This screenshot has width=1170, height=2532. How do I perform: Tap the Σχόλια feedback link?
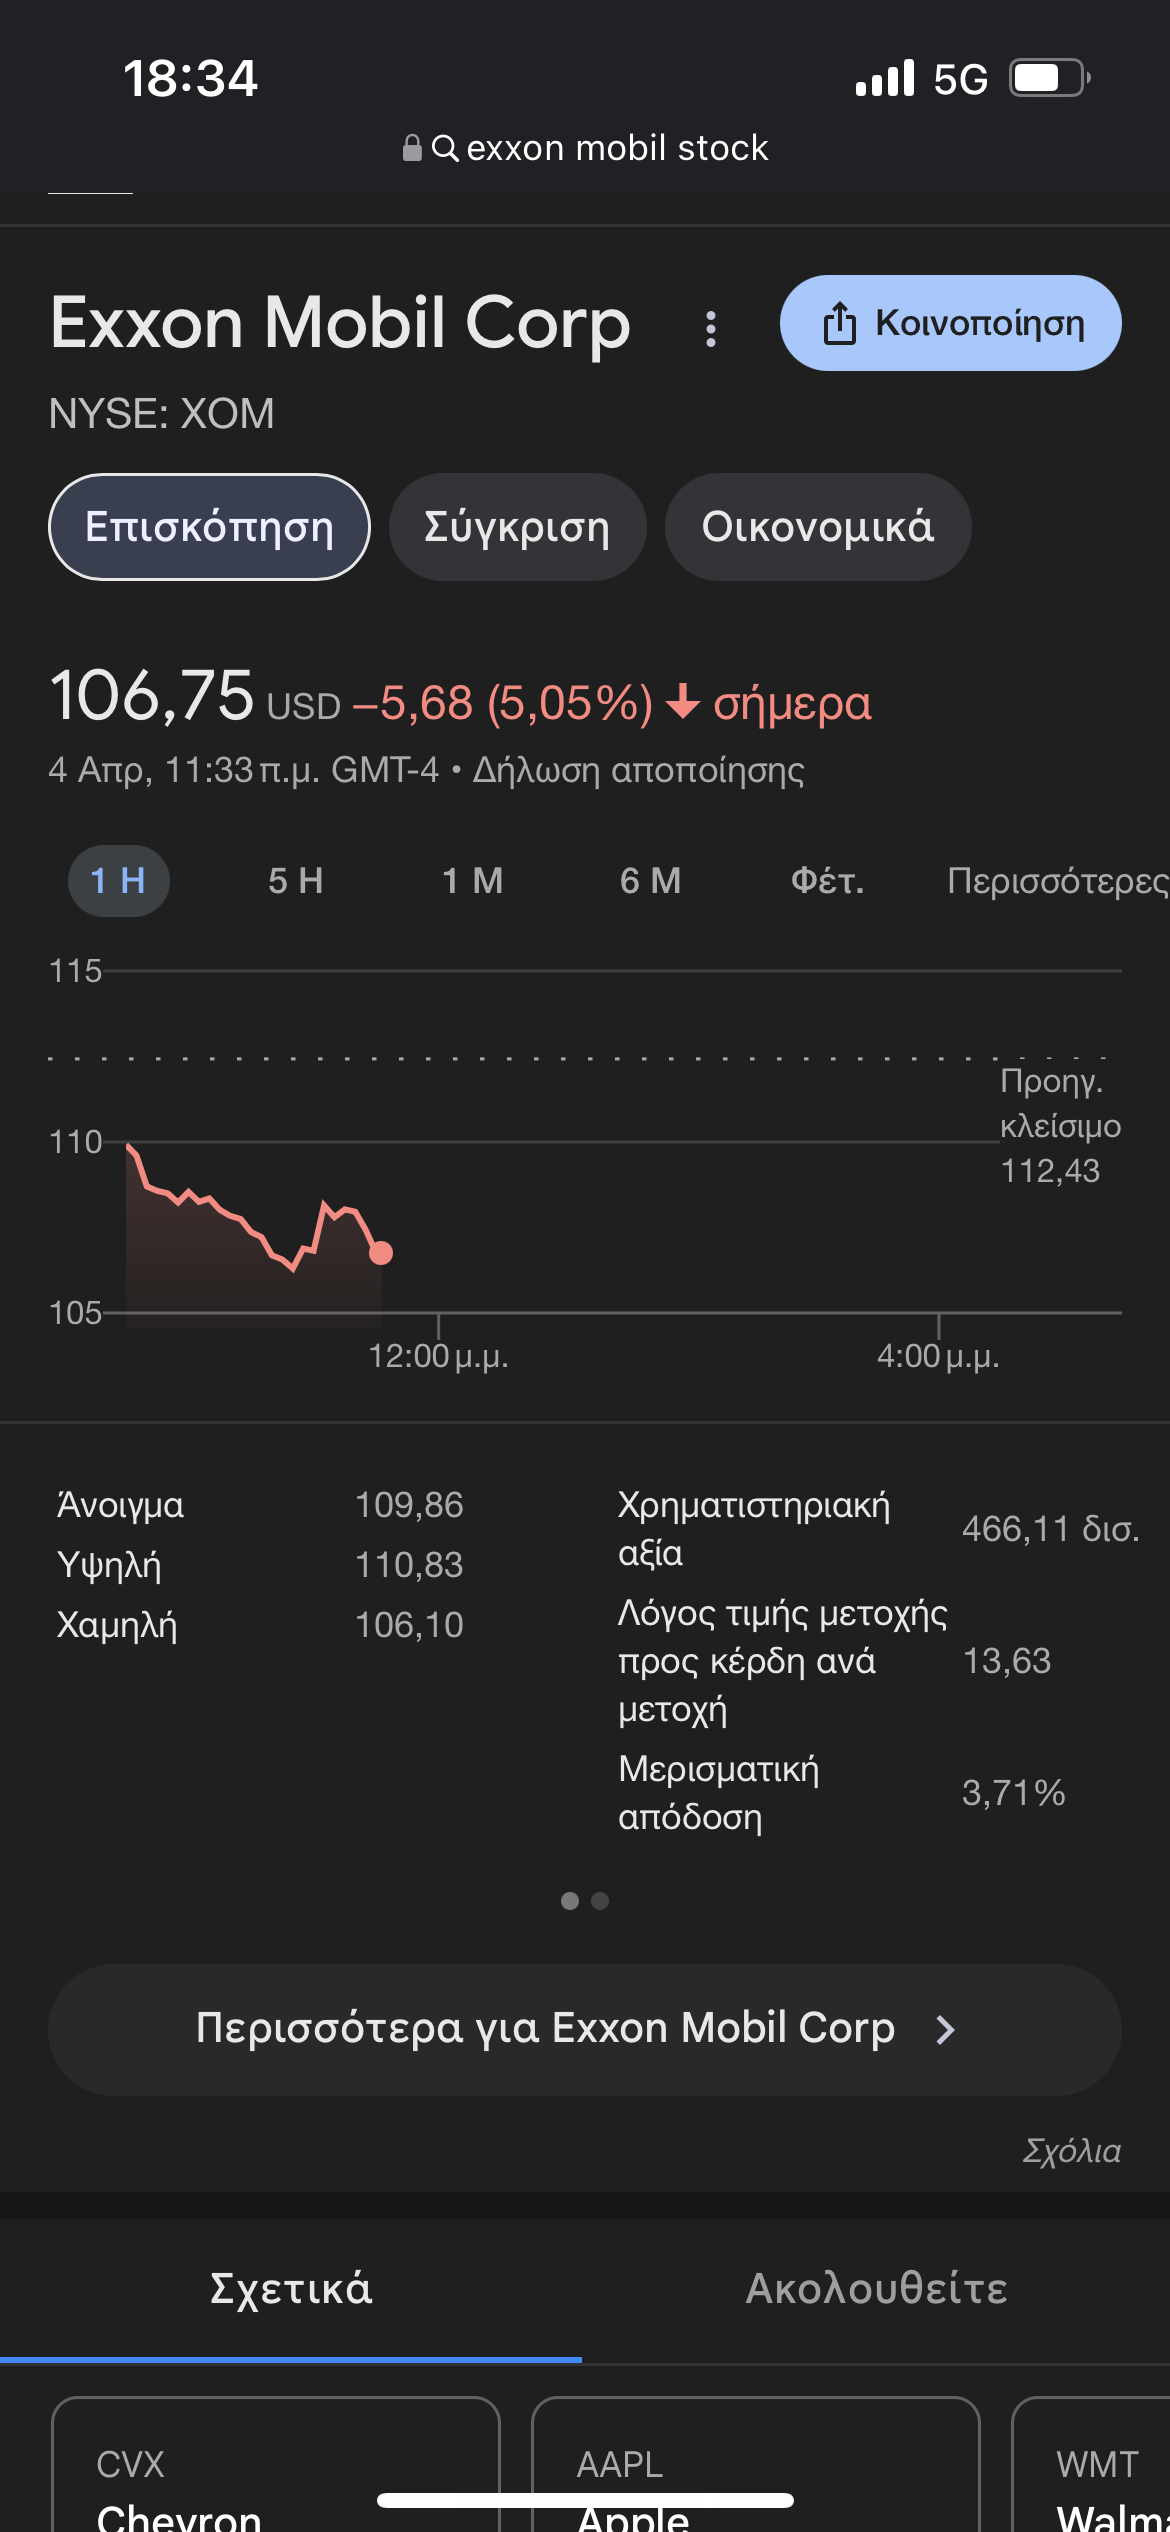(x=1071, y=2151)
